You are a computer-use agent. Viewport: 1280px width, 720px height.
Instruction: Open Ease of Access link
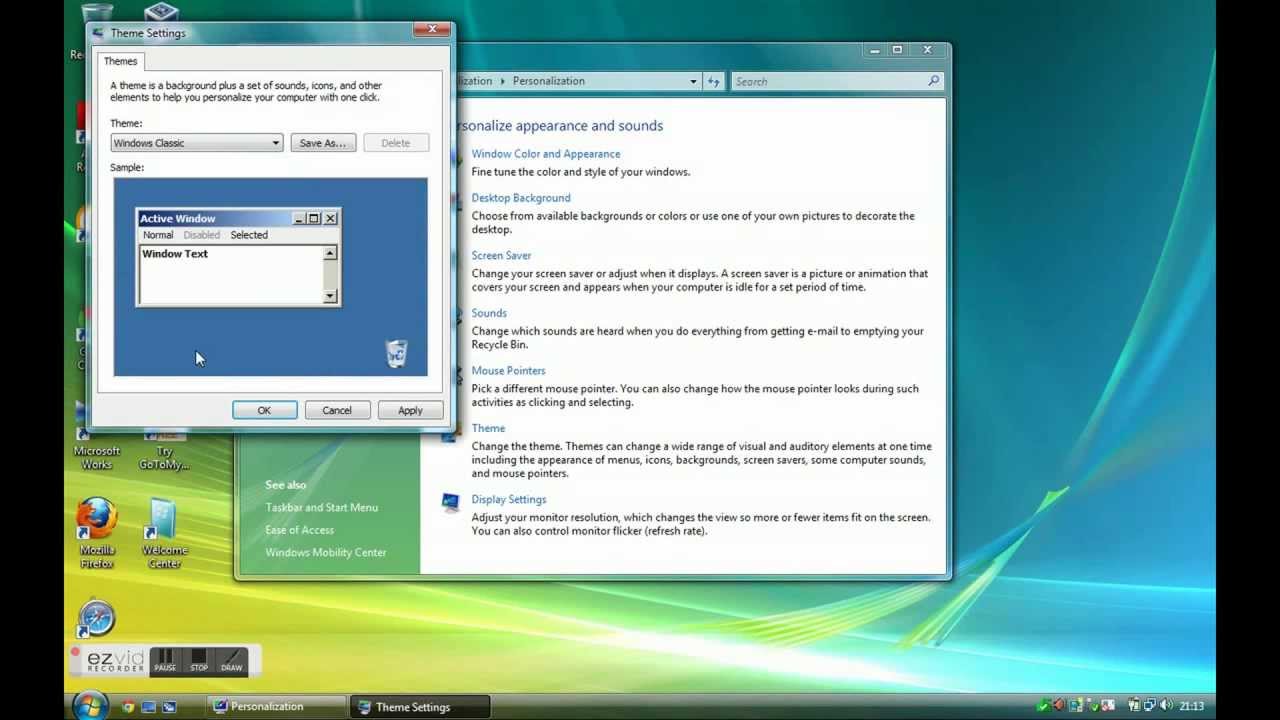(x=300, y=530)
